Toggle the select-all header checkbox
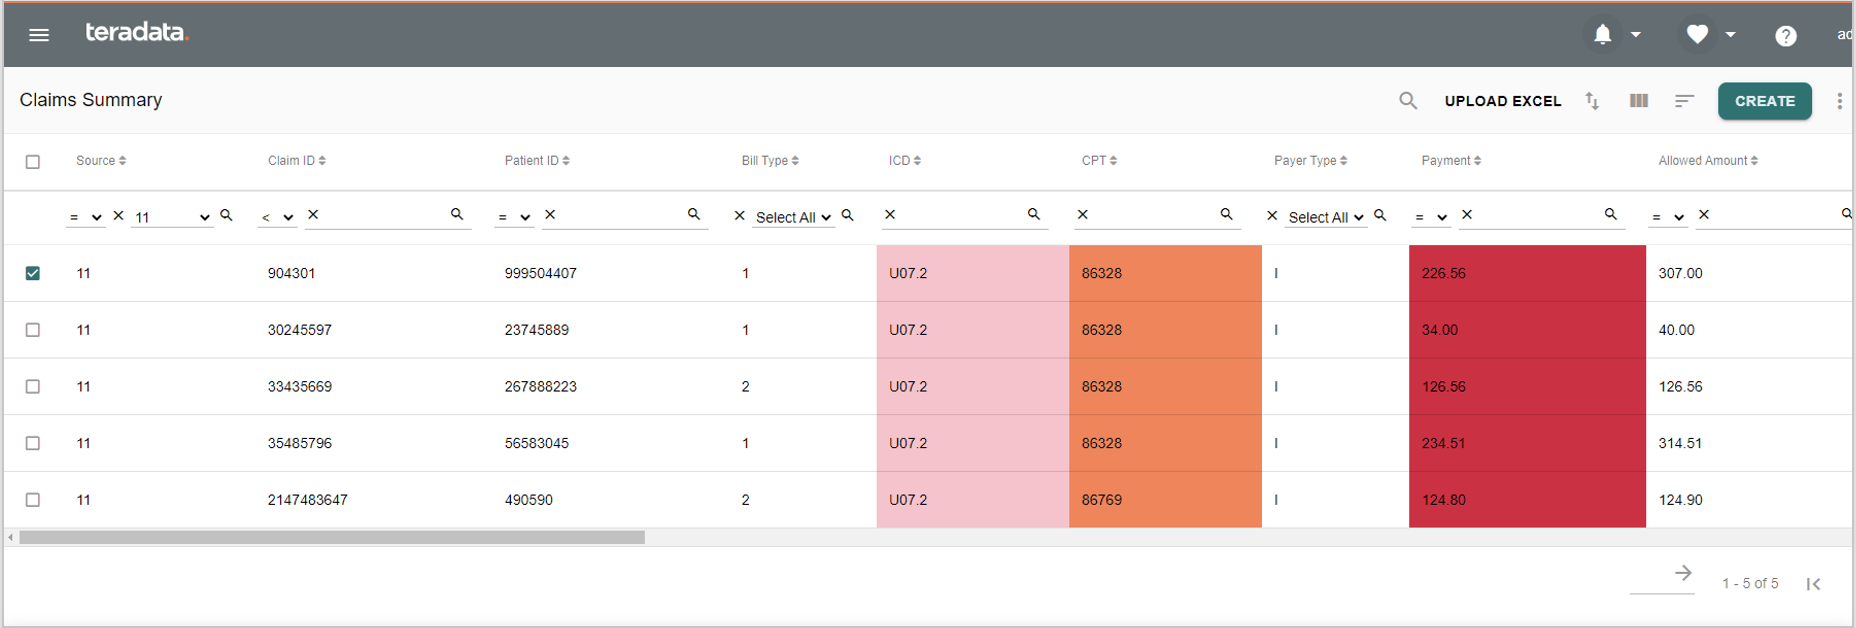The width and height of the screenshot is (1856, 628). click(33, 161)
